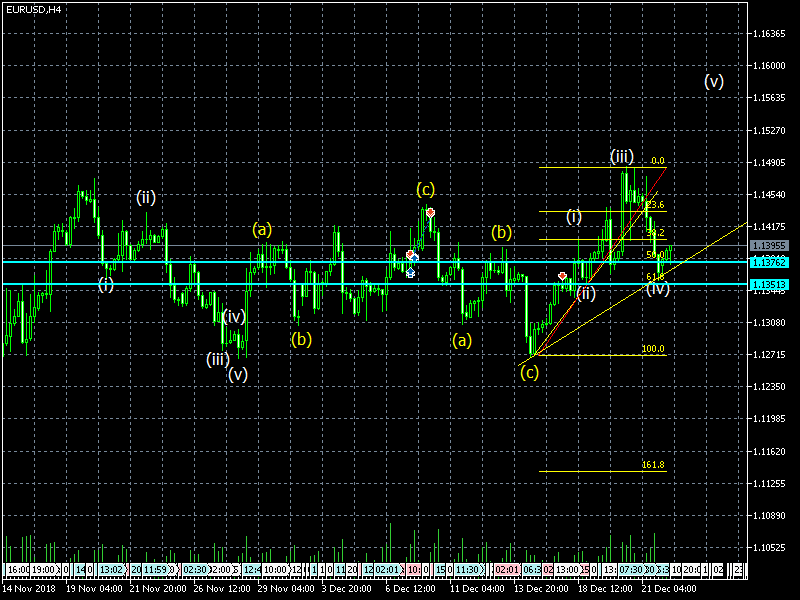This screenshot has width=800, height=600.
Task: Select the 1.16365 price scale value
Action: (x=771, y=34)
